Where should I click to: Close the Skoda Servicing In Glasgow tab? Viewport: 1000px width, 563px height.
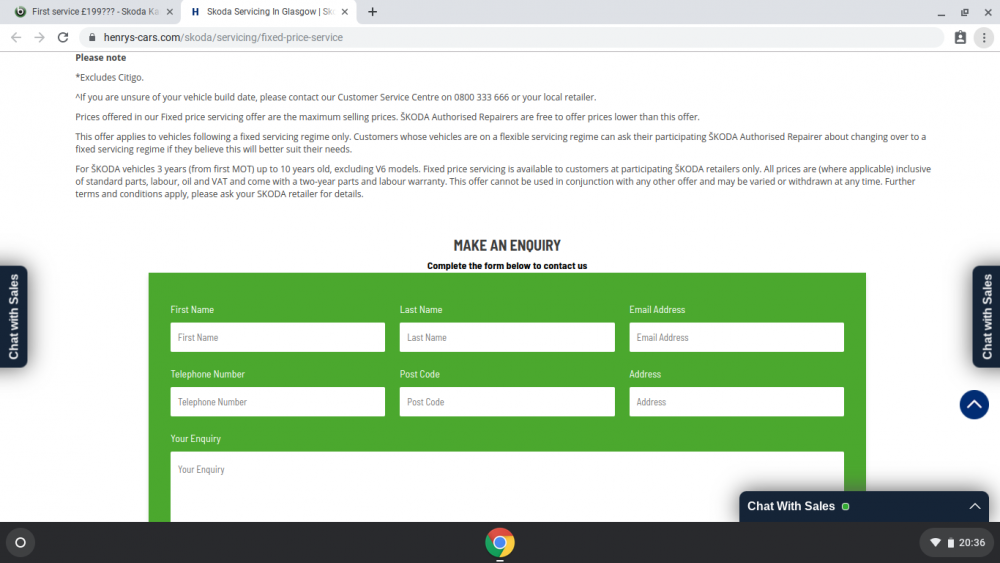[344, 11]
